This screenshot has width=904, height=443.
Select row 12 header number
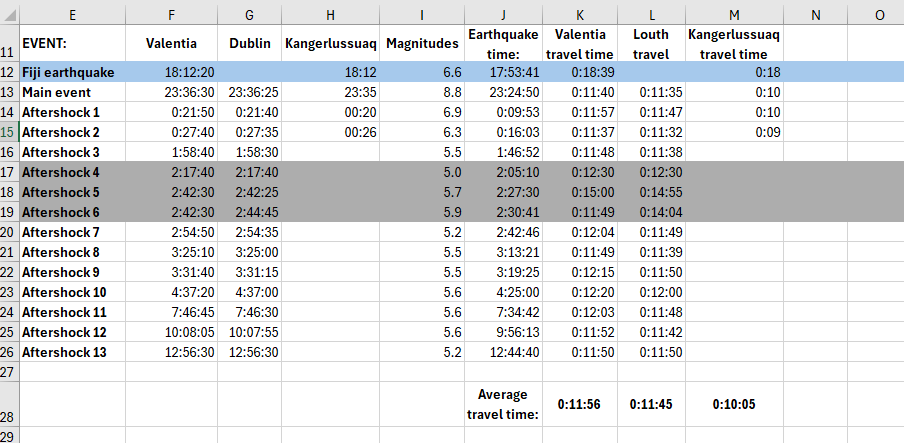tap(9, 73)
